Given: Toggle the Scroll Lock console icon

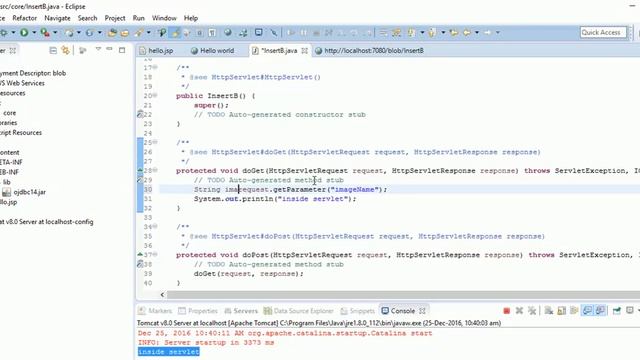Looking at the screenshot, I should point(562,311).
